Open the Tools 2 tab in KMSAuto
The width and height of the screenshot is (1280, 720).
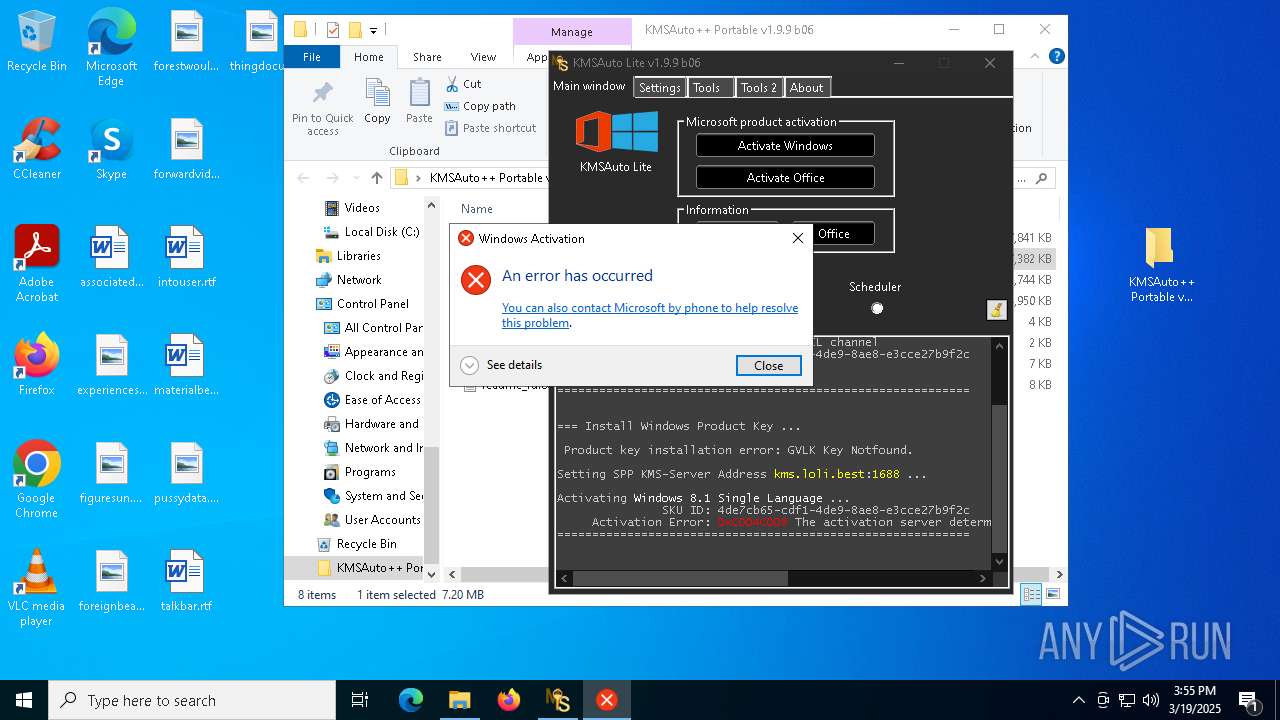click(x=759, y=88)
